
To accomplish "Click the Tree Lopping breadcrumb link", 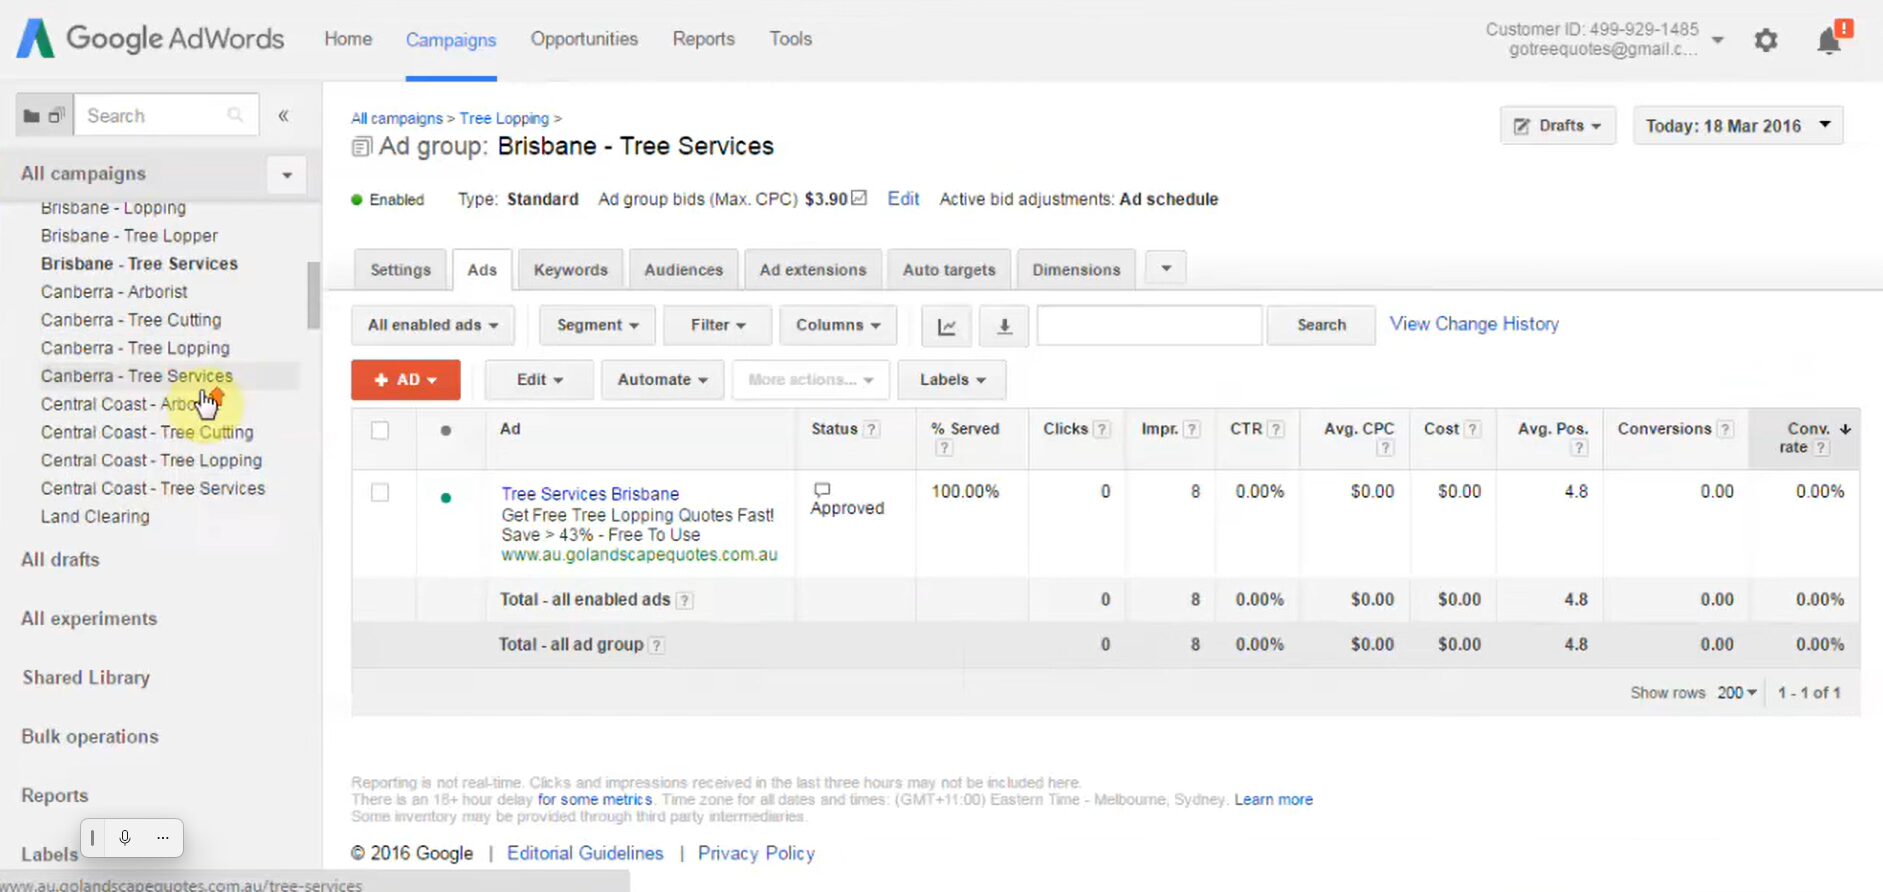I will [x=504, y=118].
